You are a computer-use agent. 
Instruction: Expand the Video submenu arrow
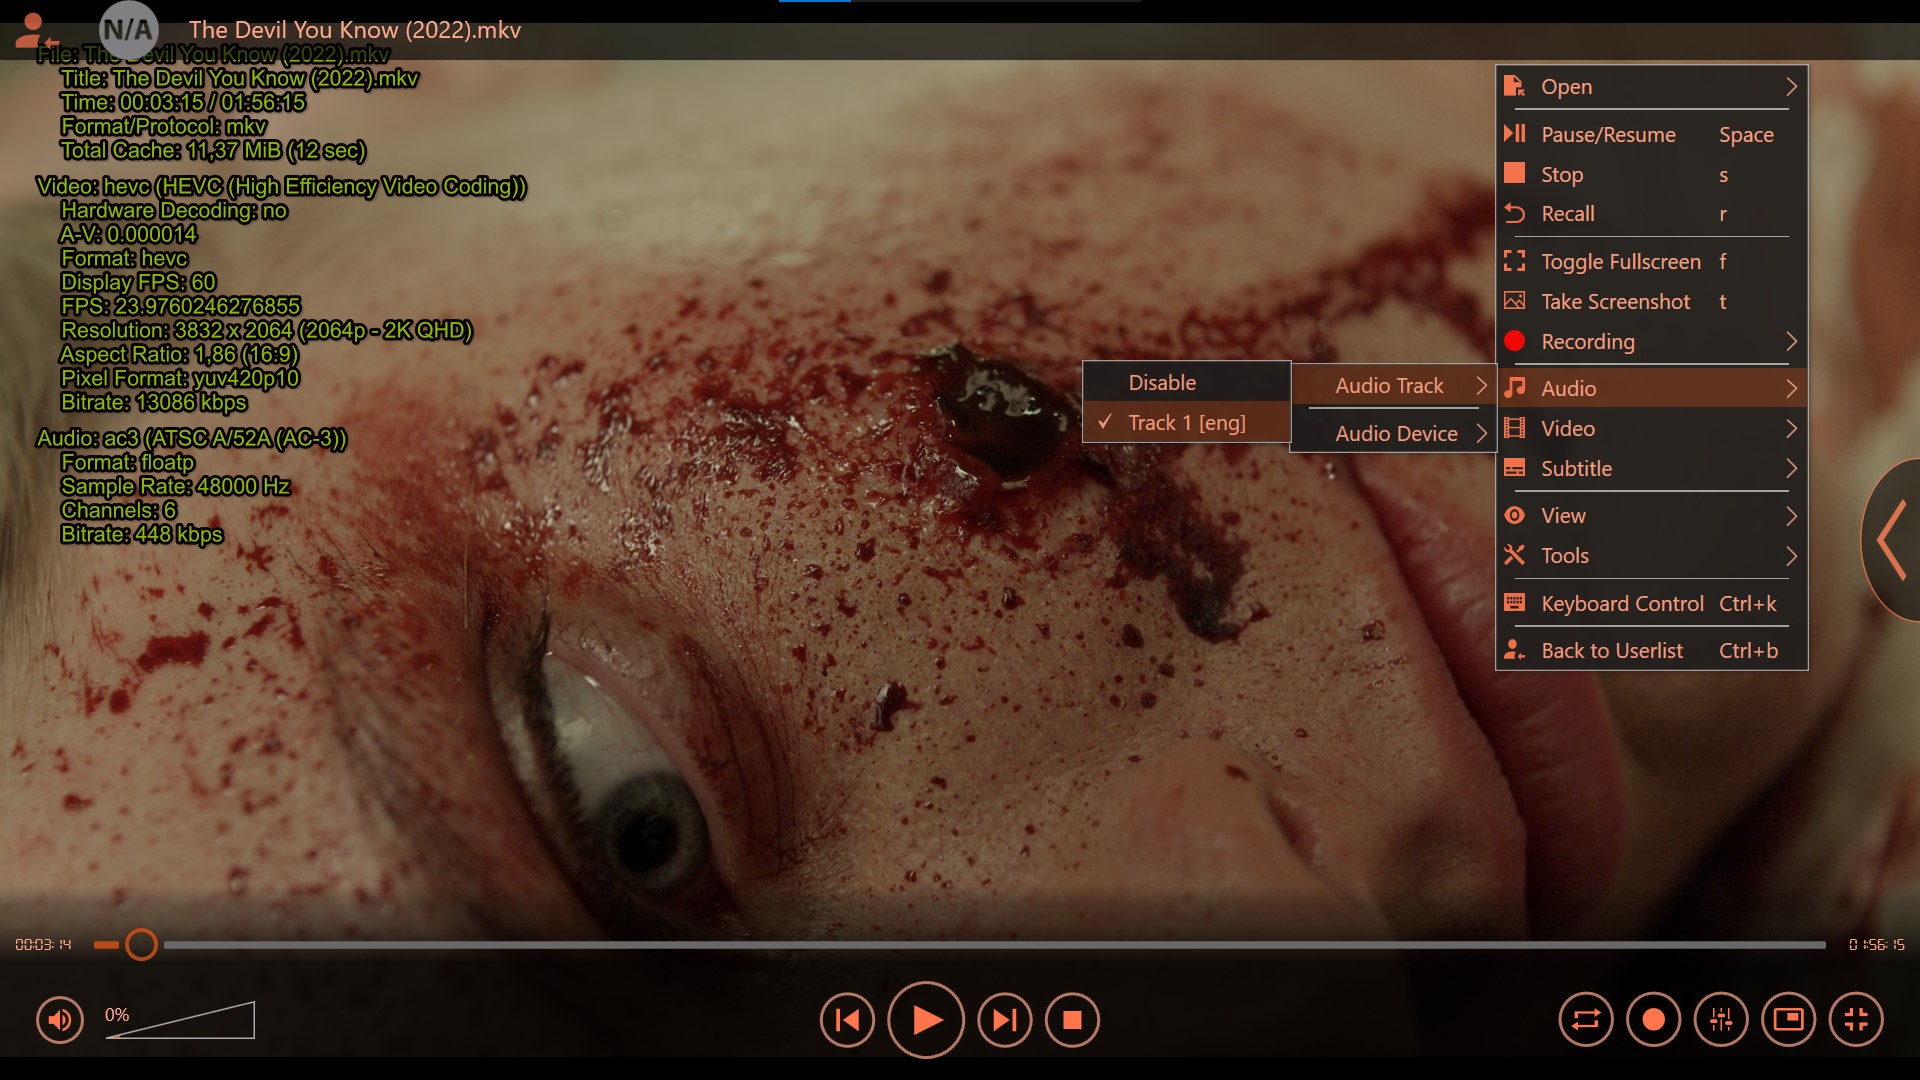point(1791,428)
